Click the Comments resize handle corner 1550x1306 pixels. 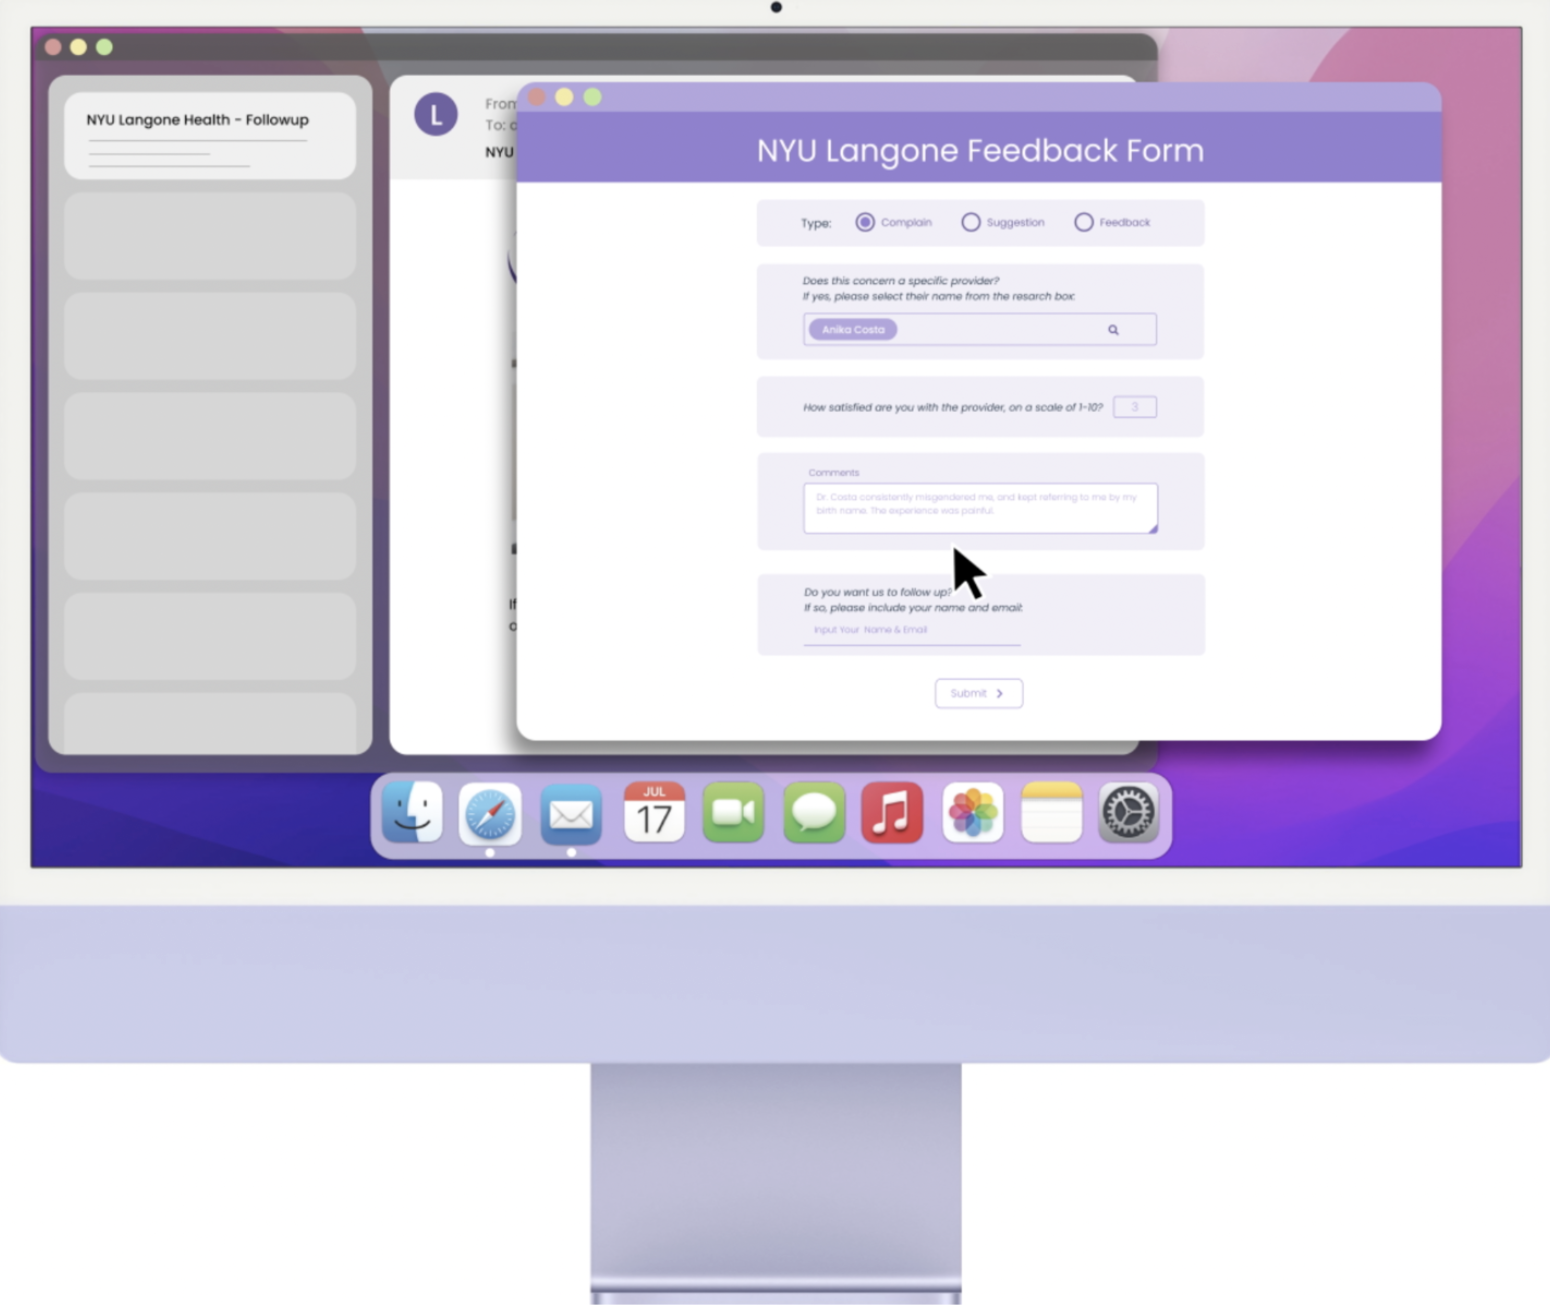[x=1153, y=528]
